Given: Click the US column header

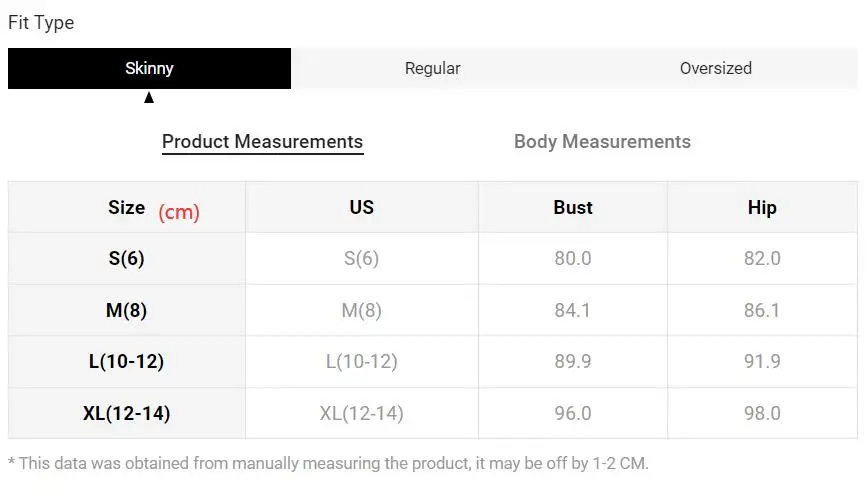Looking at the screenshot, I should pyautogui.click(x=362, y=207).
